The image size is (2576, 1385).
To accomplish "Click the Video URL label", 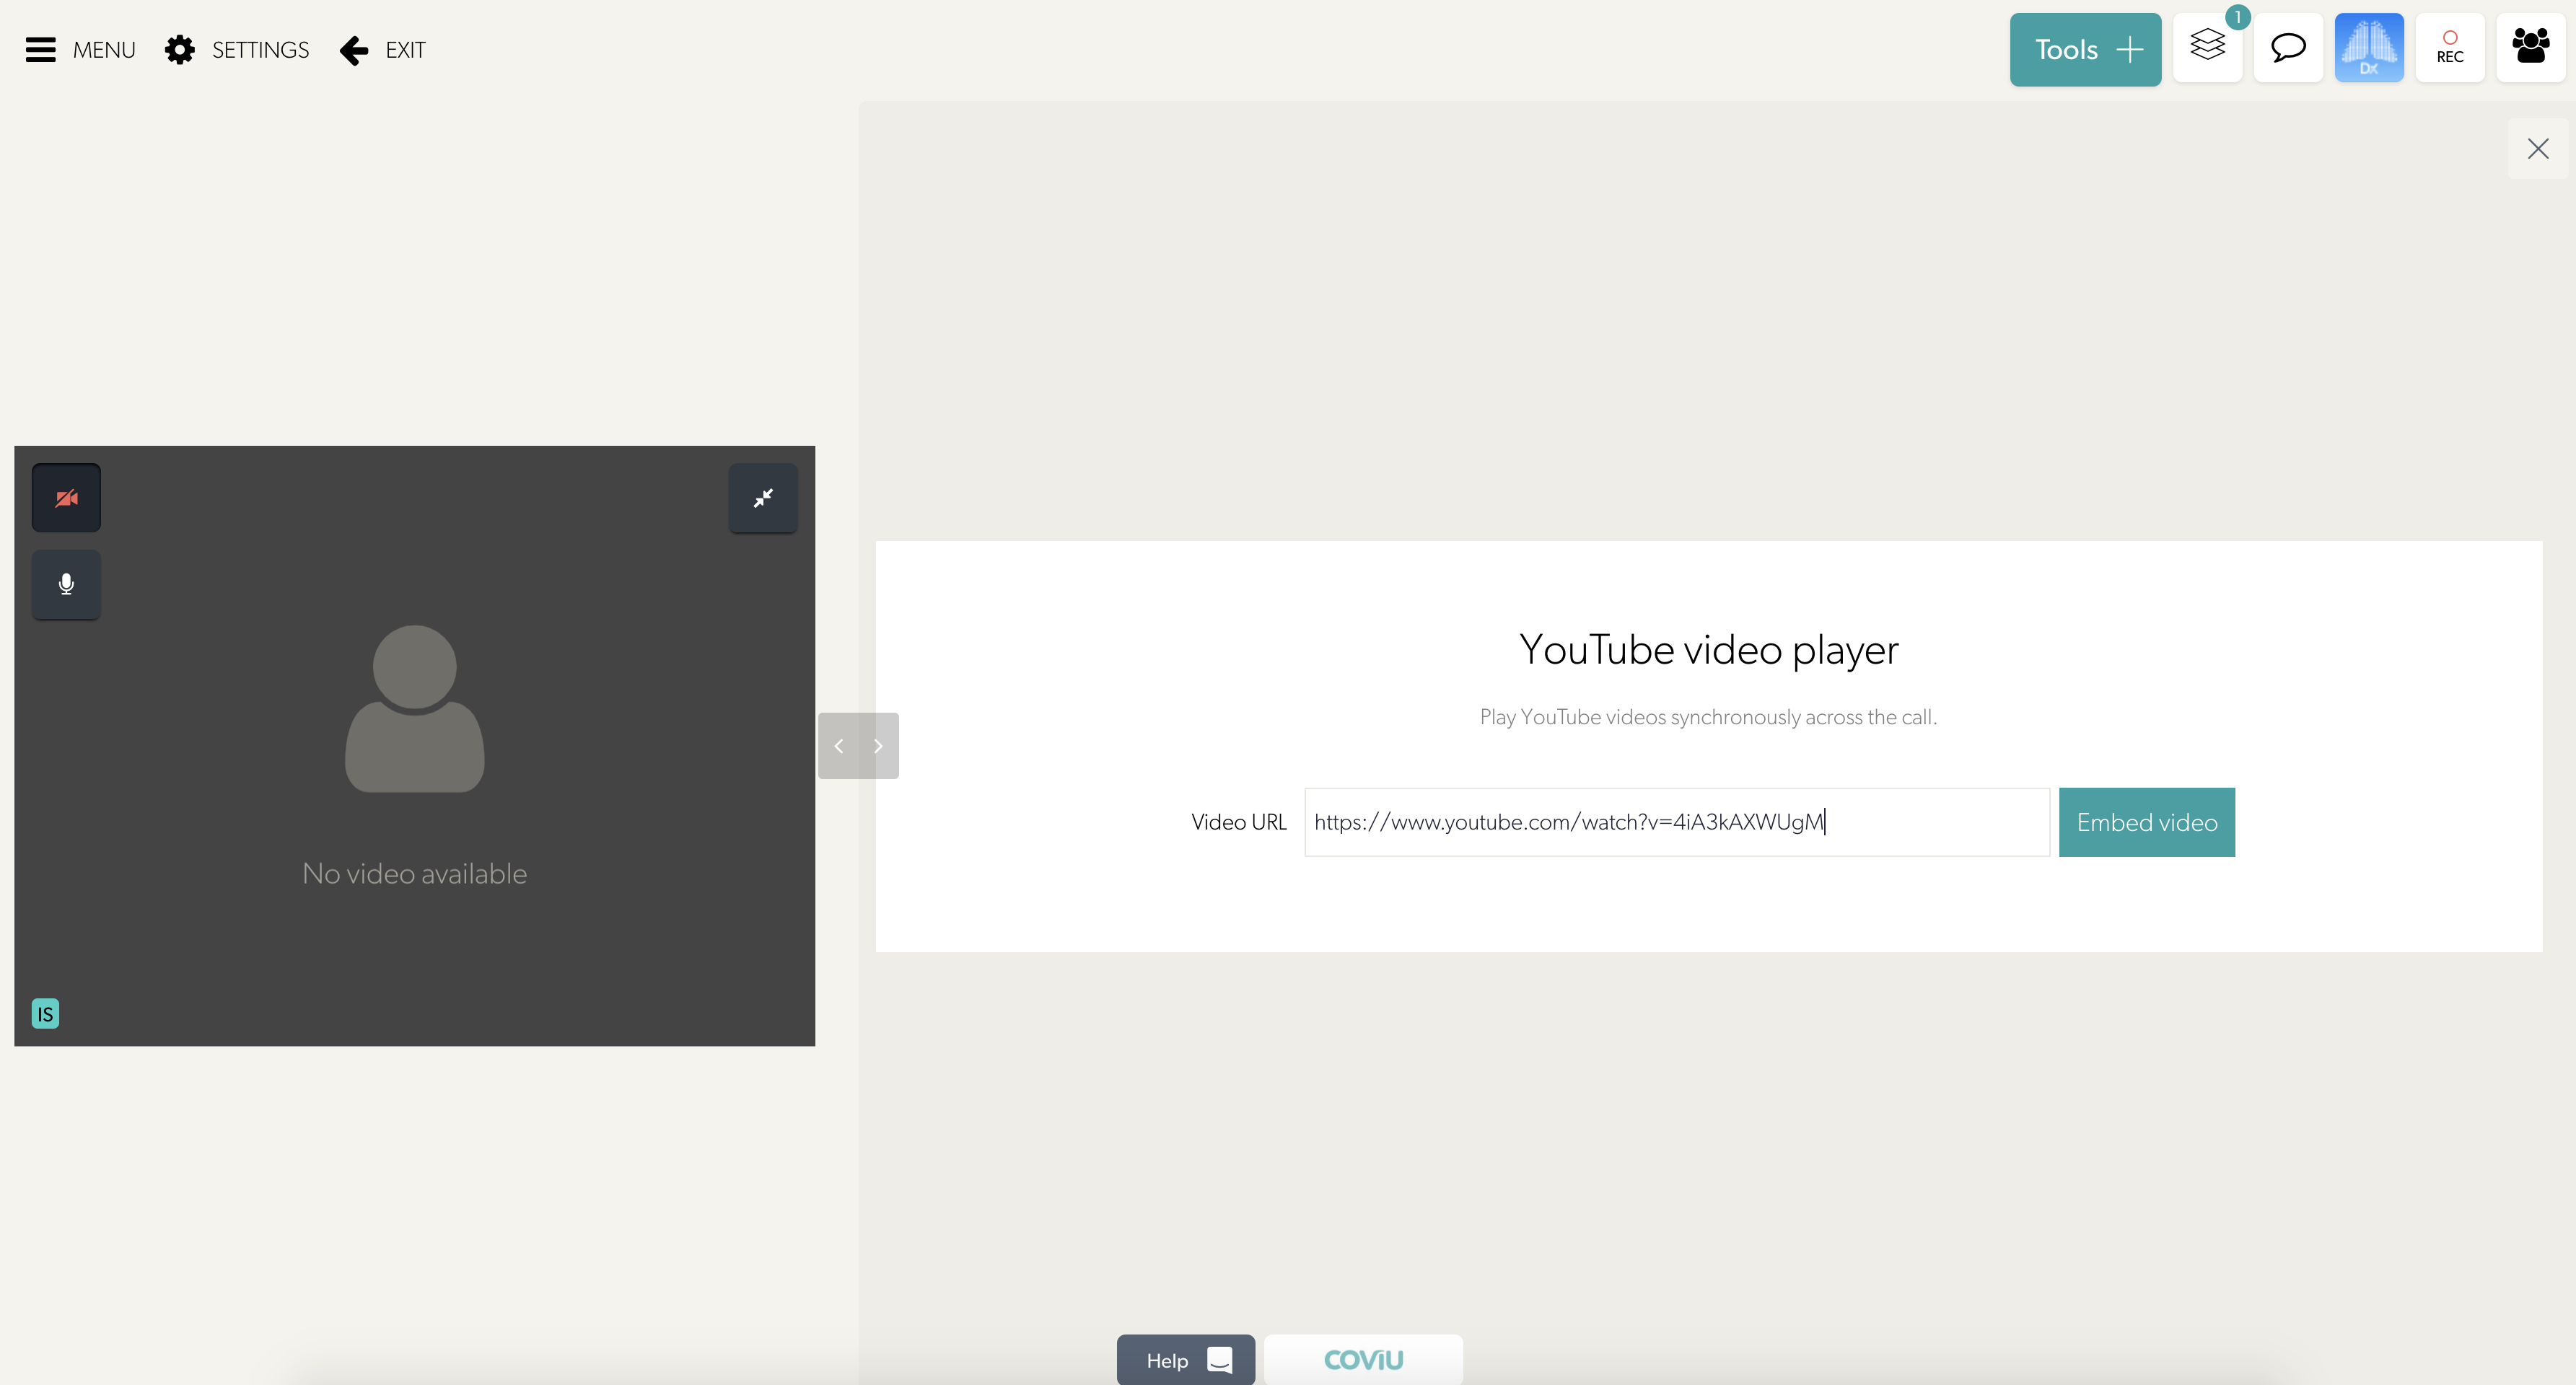I will click(1239, 822).
